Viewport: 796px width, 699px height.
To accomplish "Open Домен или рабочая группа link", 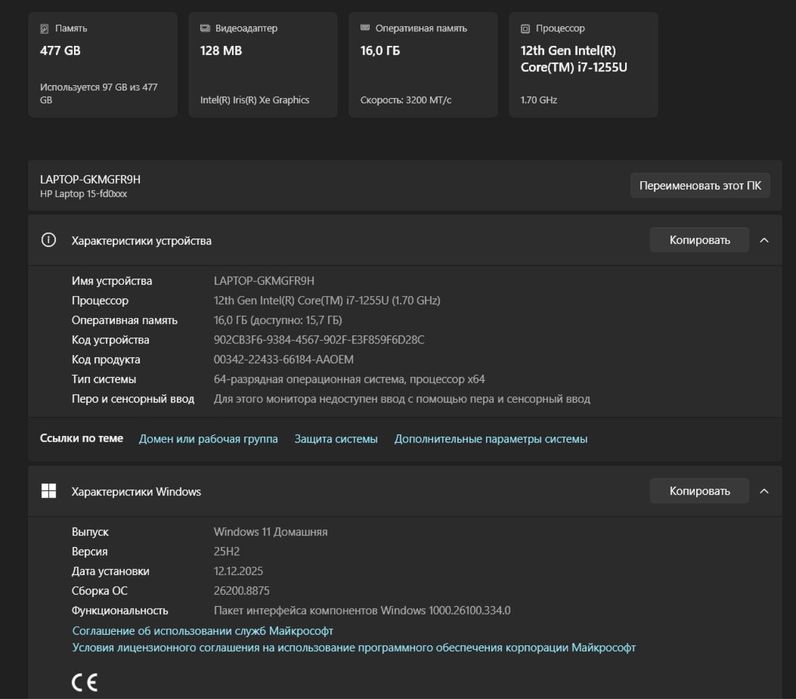I will pos(208,439).
